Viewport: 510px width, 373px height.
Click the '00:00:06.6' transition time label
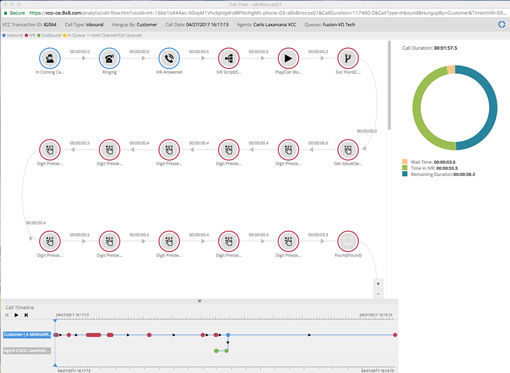click(x=318, y=143)
